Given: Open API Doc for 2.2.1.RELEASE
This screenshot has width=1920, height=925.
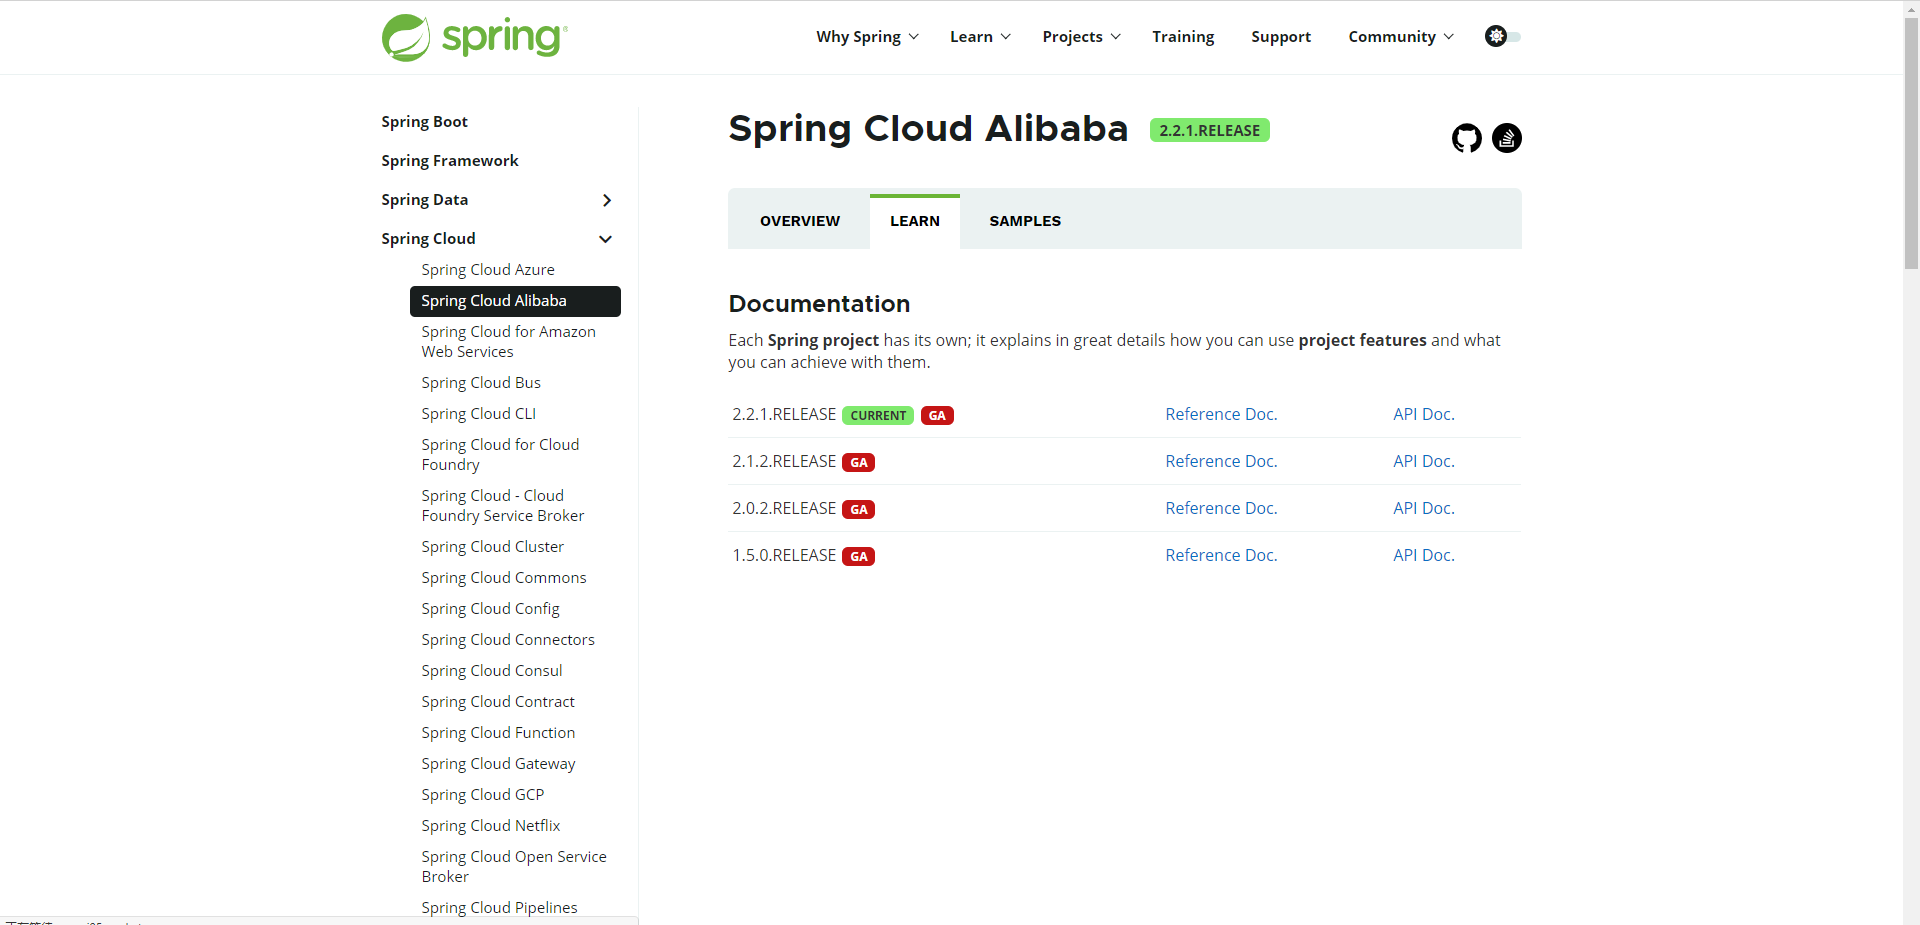Looking at the screenshot, I should click(1422, 413).
